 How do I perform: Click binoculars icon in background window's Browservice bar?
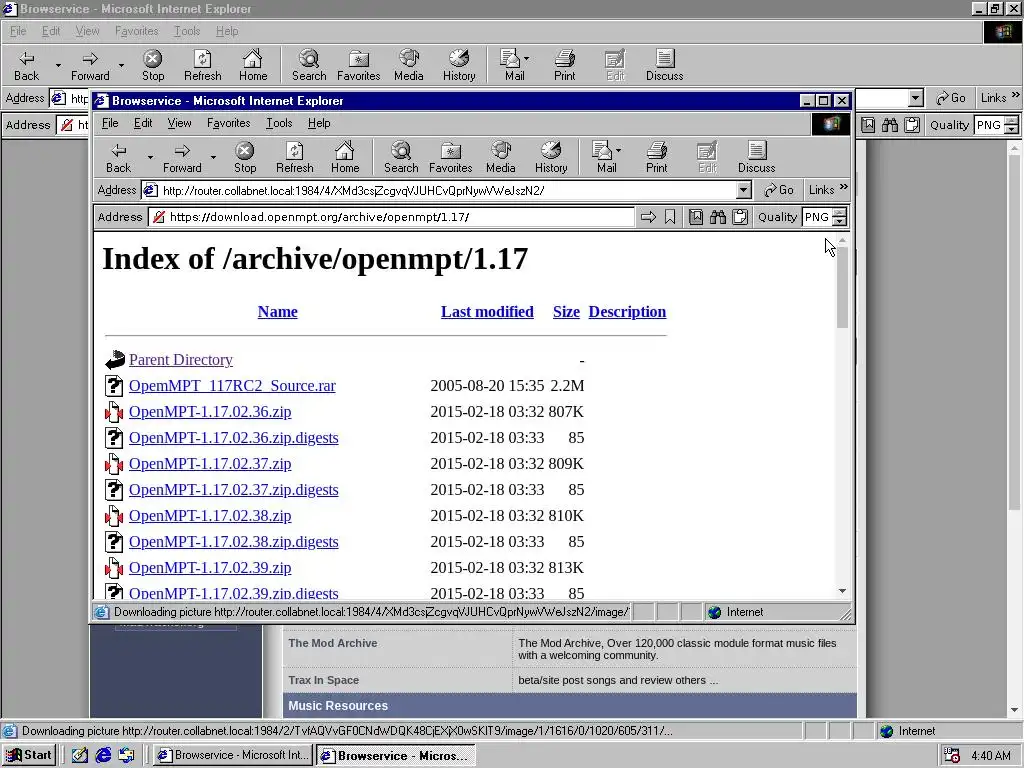tap(889, 125)
